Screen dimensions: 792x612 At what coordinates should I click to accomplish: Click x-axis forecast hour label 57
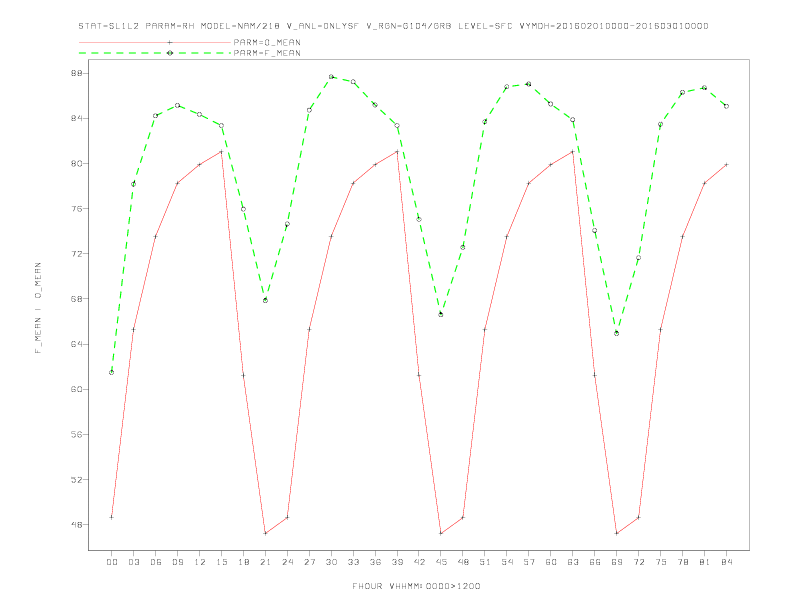529,562
